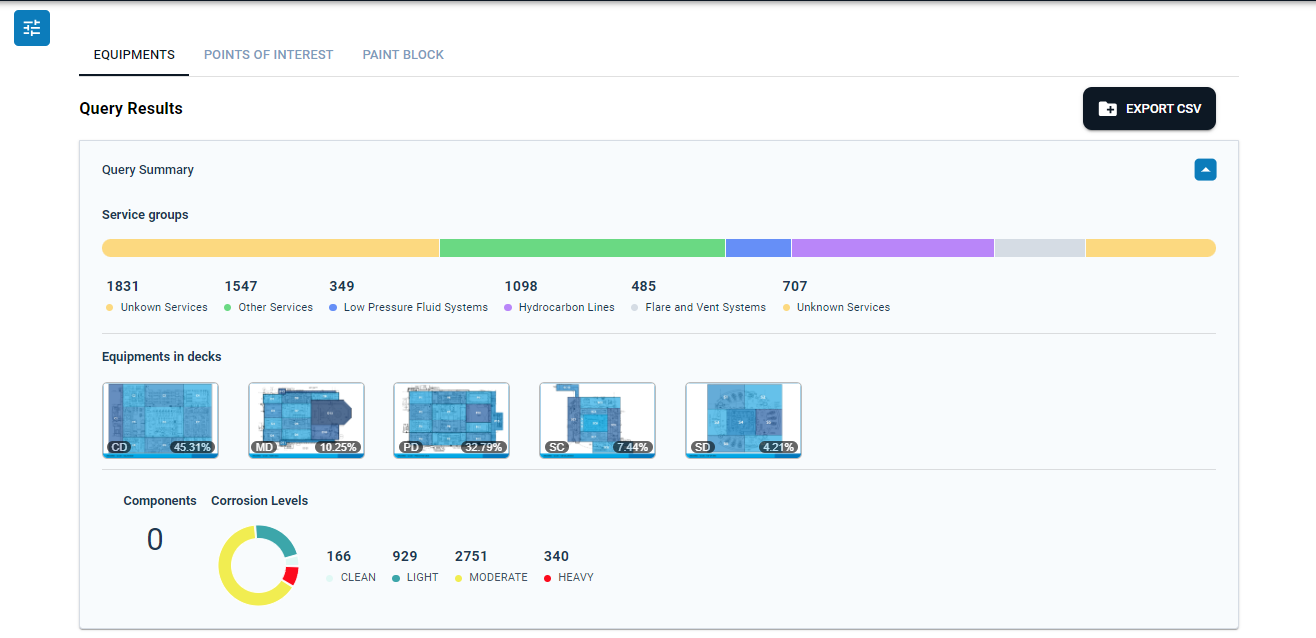The height and width of the screenshot is (638, 1316).
Task: Open the SD deck thumbnail
Action: click(743, 420)
